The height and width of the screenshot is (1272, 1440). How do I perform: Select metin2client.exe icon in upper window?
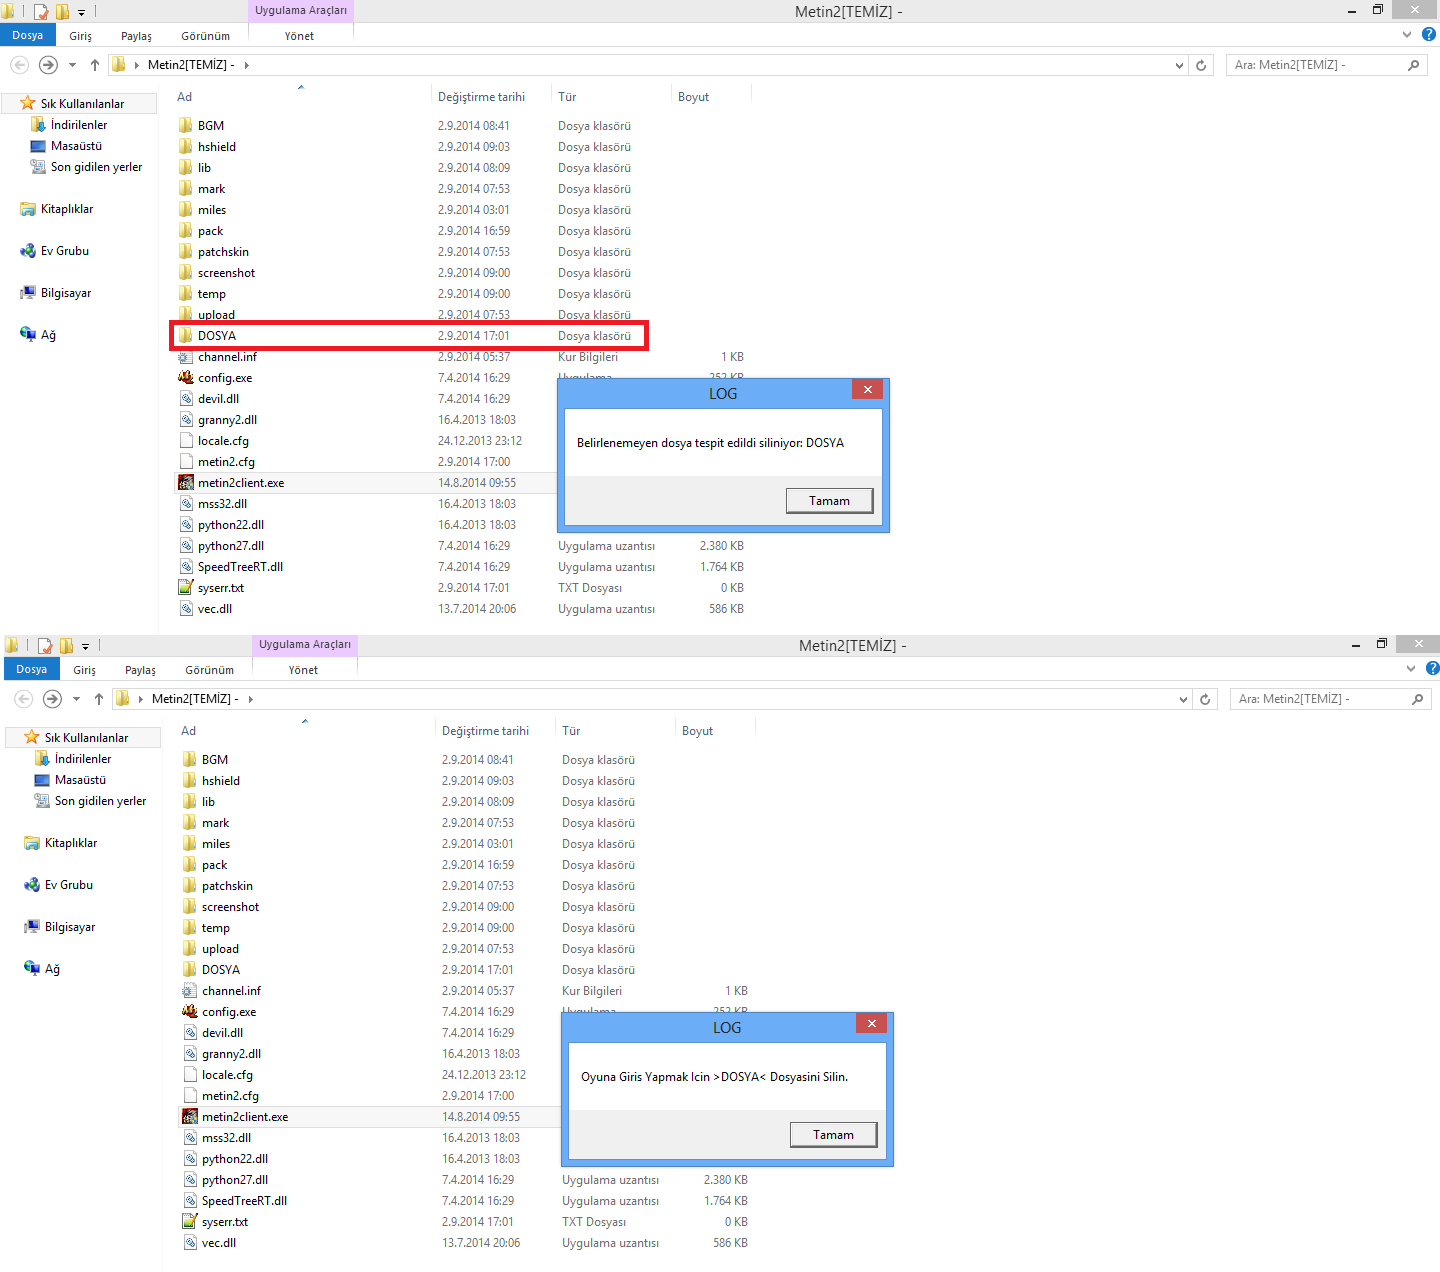tap(186, 482)
